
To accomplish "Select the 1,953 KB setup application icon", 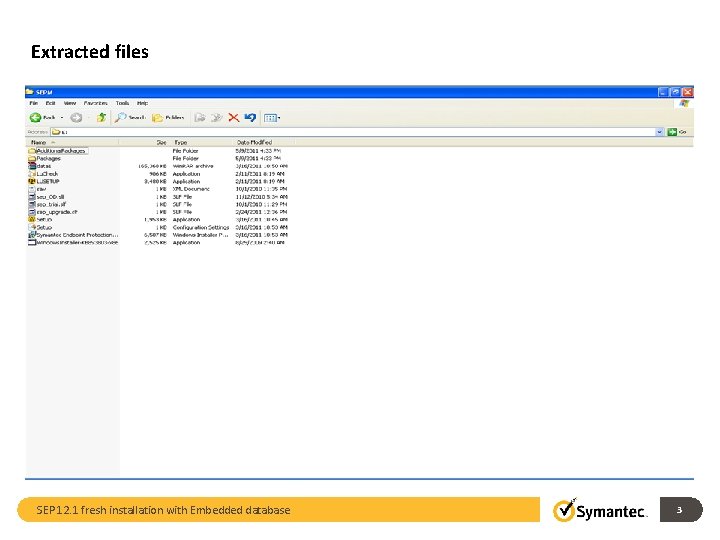I will [x=32, y=219].
